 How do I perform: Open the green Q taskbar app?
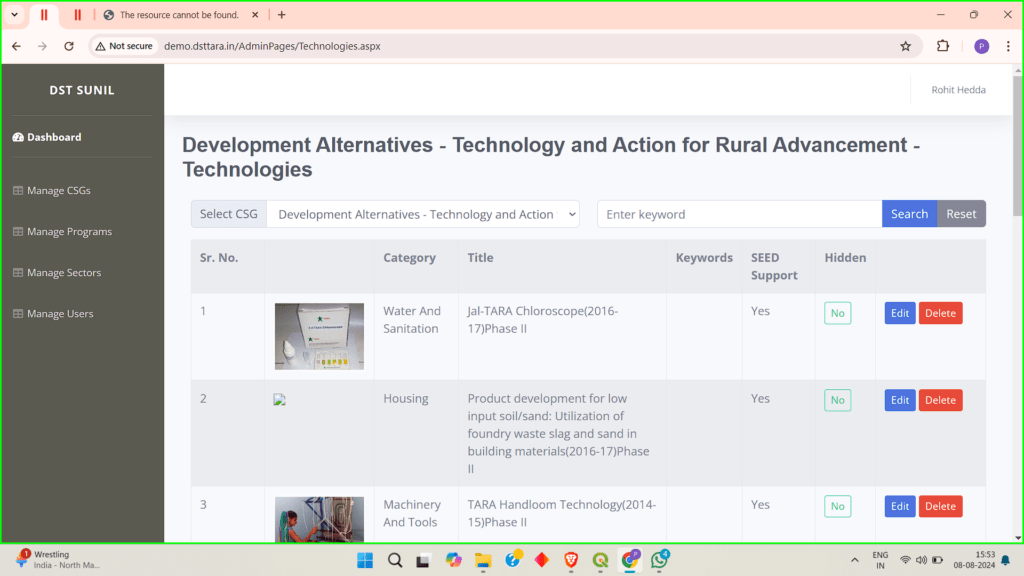(x=600, y=560)
